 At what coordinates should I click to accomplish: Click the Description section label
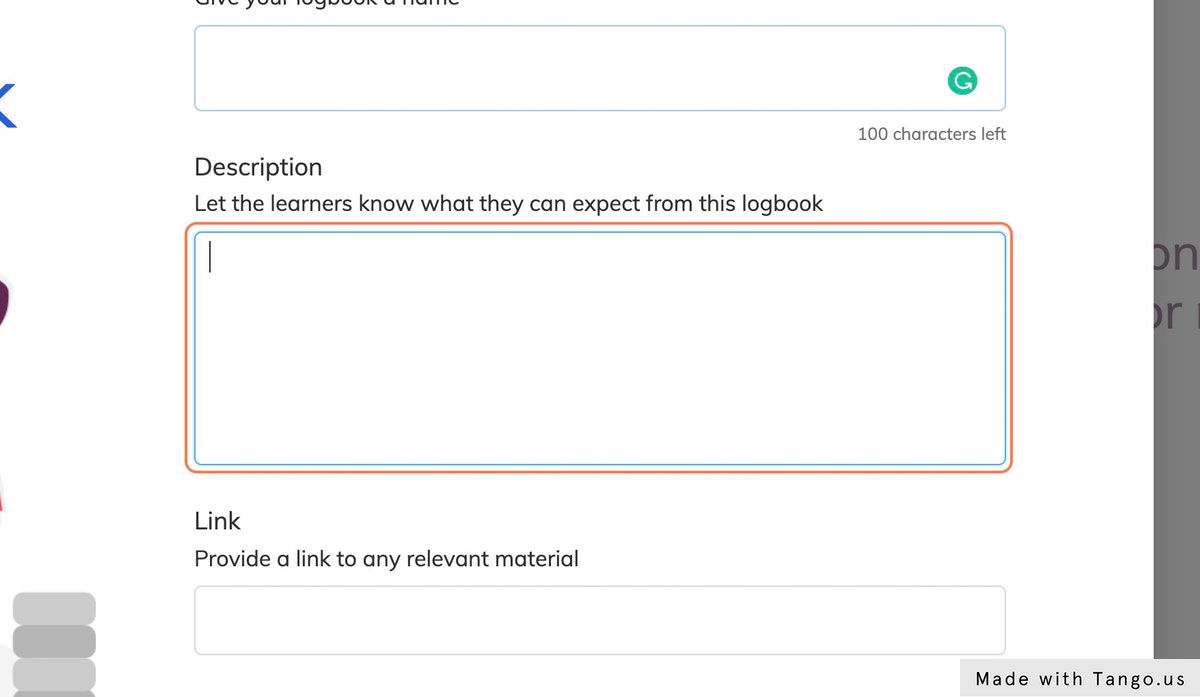click(258, 167)
